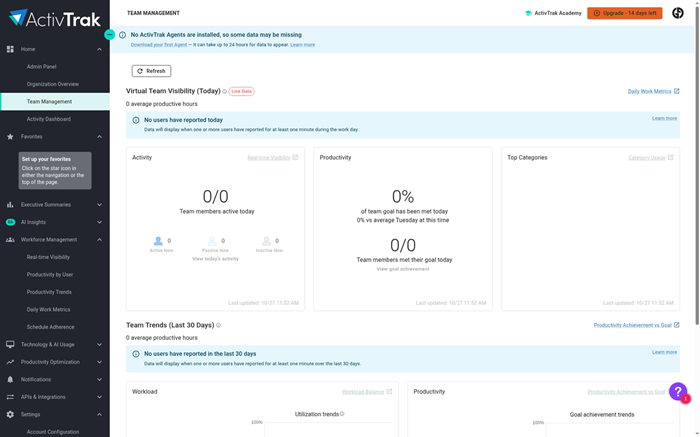This screenshot has height=437, width=700.
Task: Click the ActivTrak Academy graduation cap icon
Action: (528, 13)
